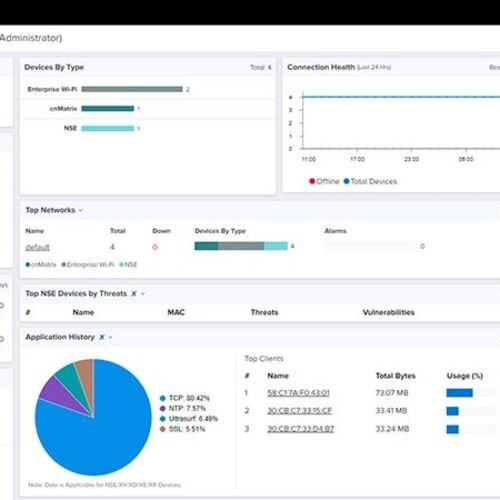
Task: Sort by MAC column header
Action: pyautogui.click(x=176, y=312)
